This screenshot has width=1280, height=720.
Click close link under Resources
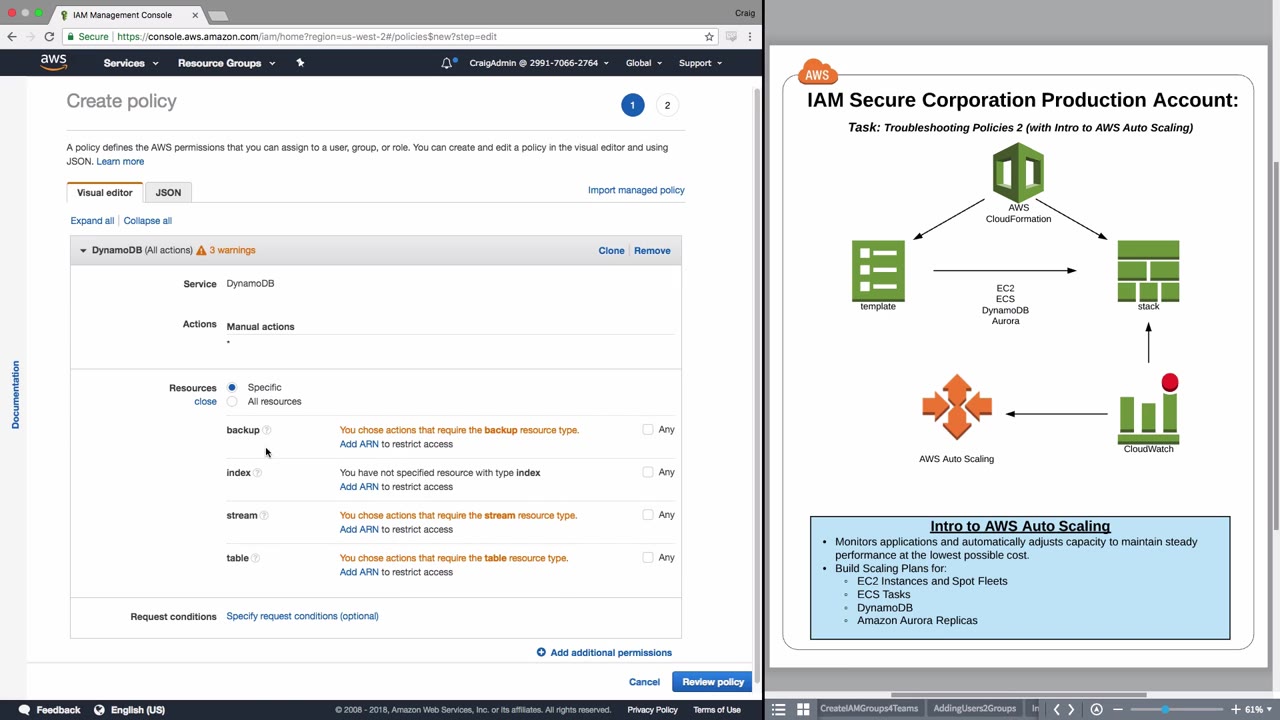pos(205,402)
